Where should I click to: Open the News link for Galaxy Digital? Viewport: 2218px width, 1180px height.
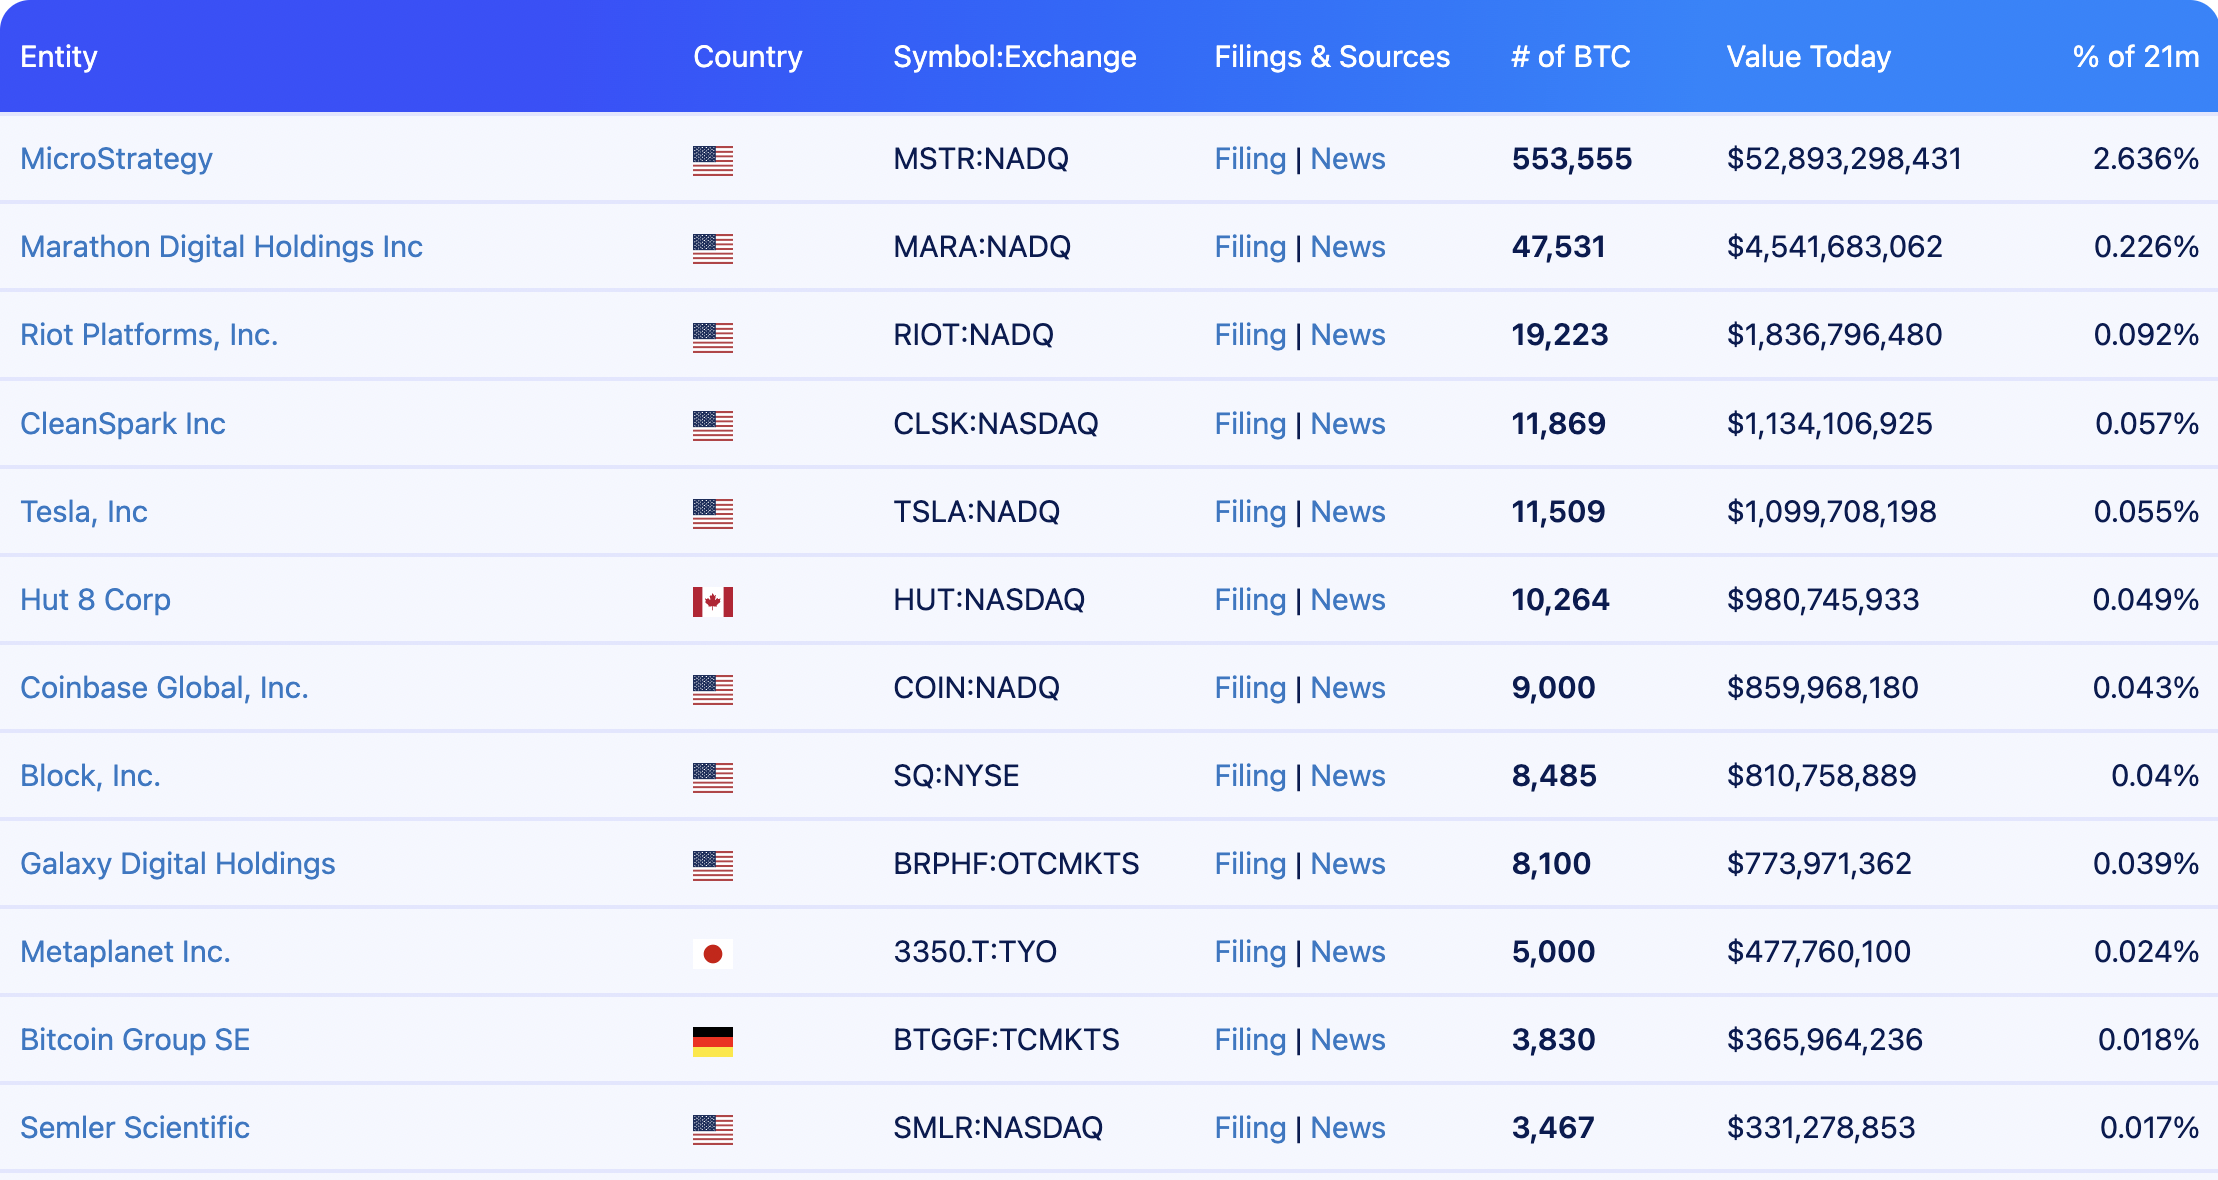coord(1348,864)
